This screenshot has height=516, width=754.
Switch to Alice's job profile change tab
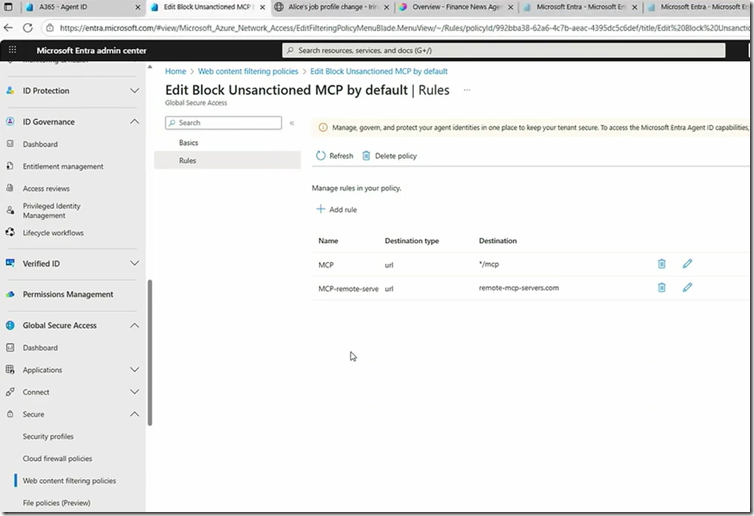[333, 7]
